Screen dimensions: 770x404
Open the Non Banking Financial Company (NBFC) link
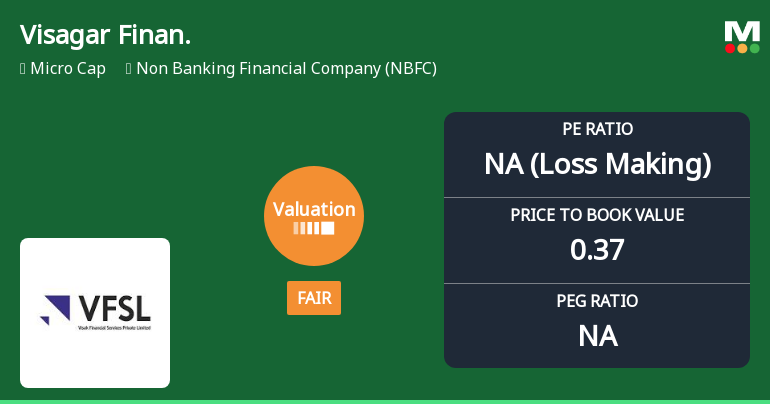pos(286,69)
